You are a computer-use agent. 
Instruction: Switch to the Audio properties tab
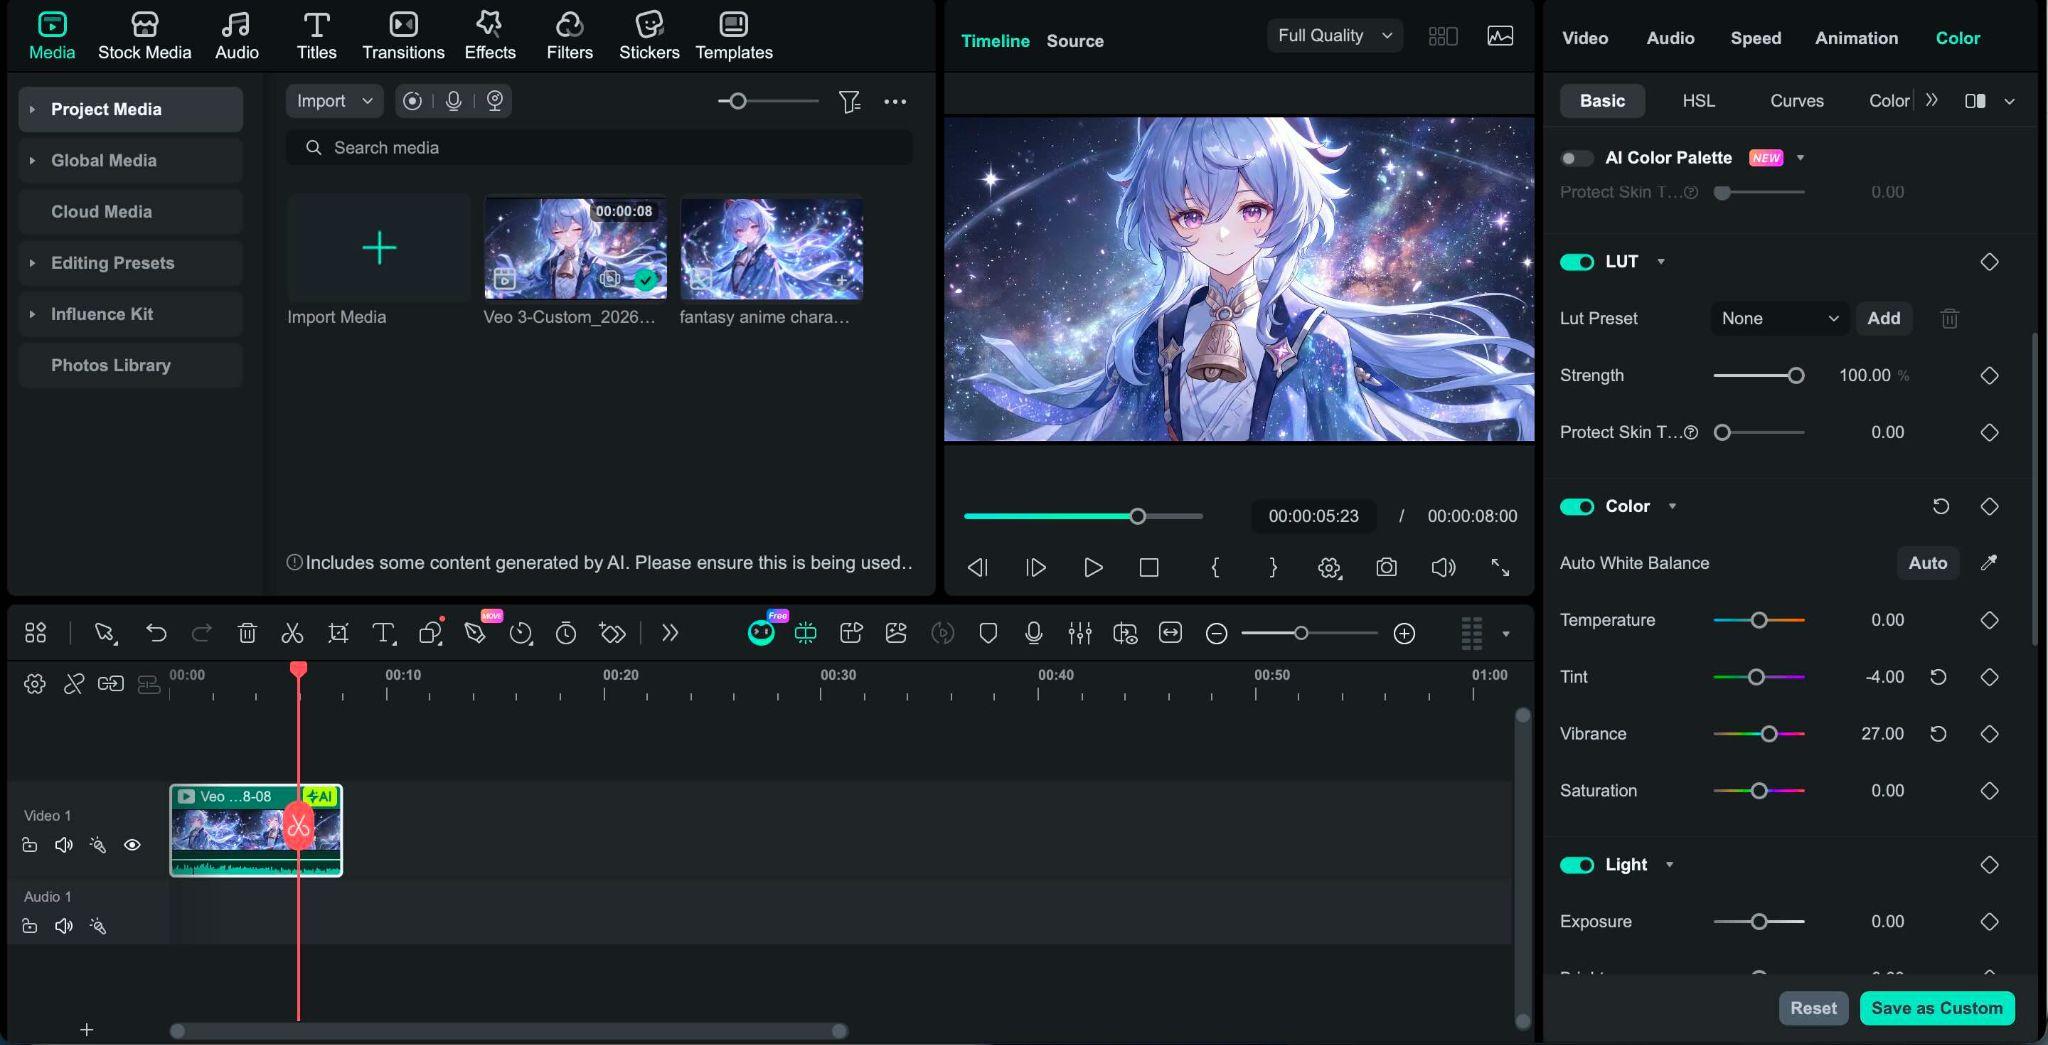coord(1670,38)
